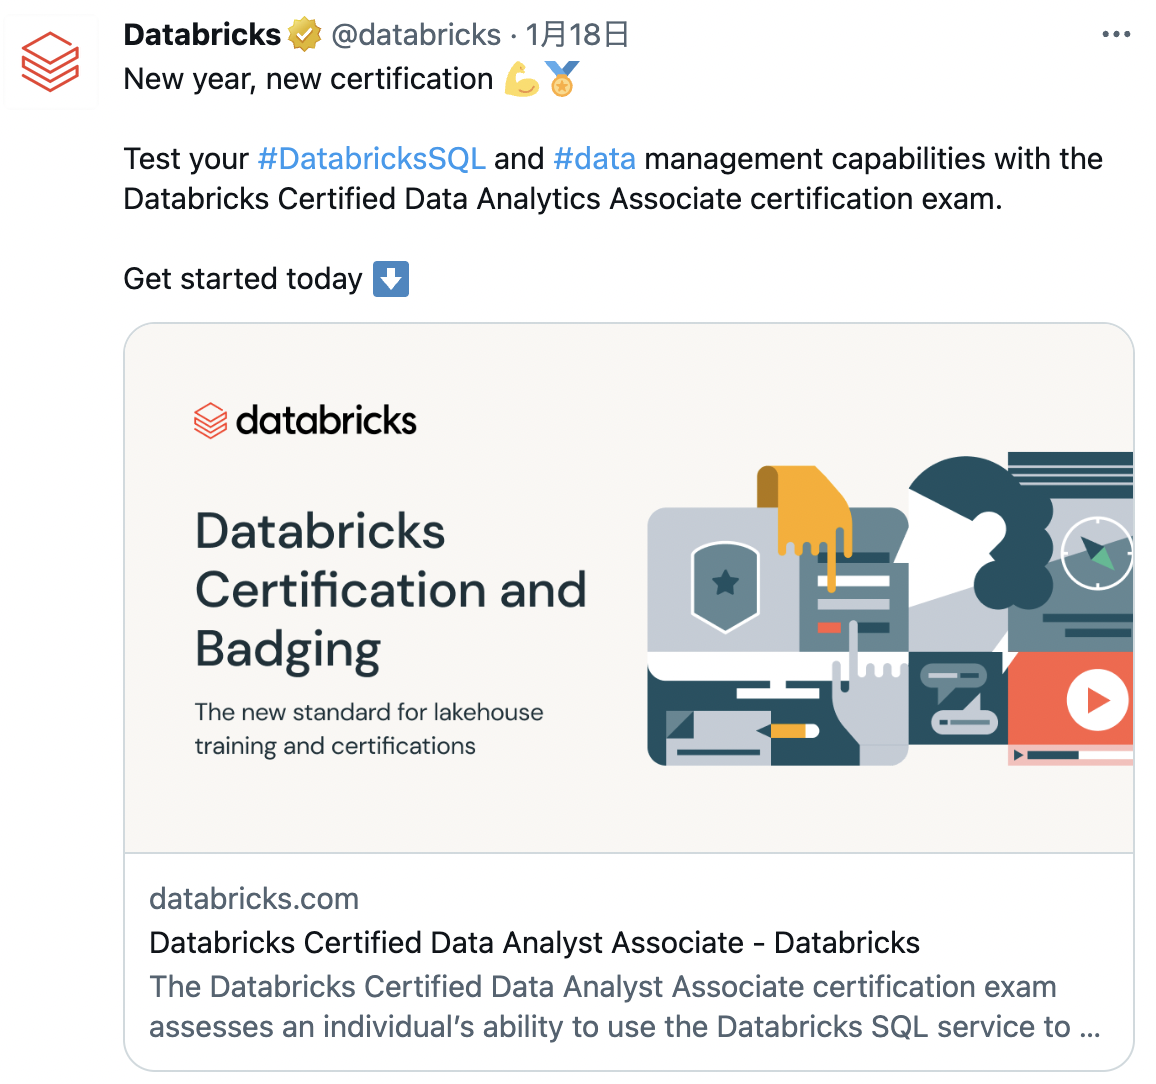Open the tweet's 1月18日 timestamp
Image resolution: width=1156 pixels, height=1084 pixels.
coord(577,35)
